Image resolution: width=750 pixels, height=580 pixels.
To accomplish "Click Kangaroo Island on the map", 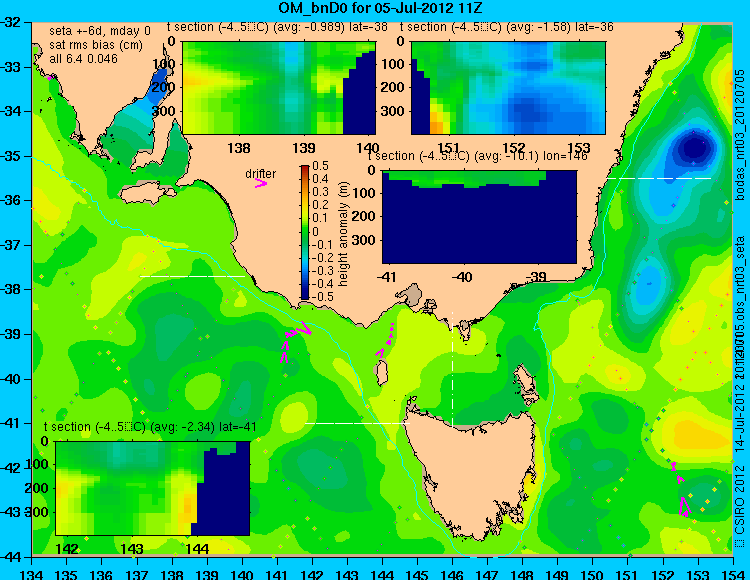I will pyautogui.click(x=146, y=194).
